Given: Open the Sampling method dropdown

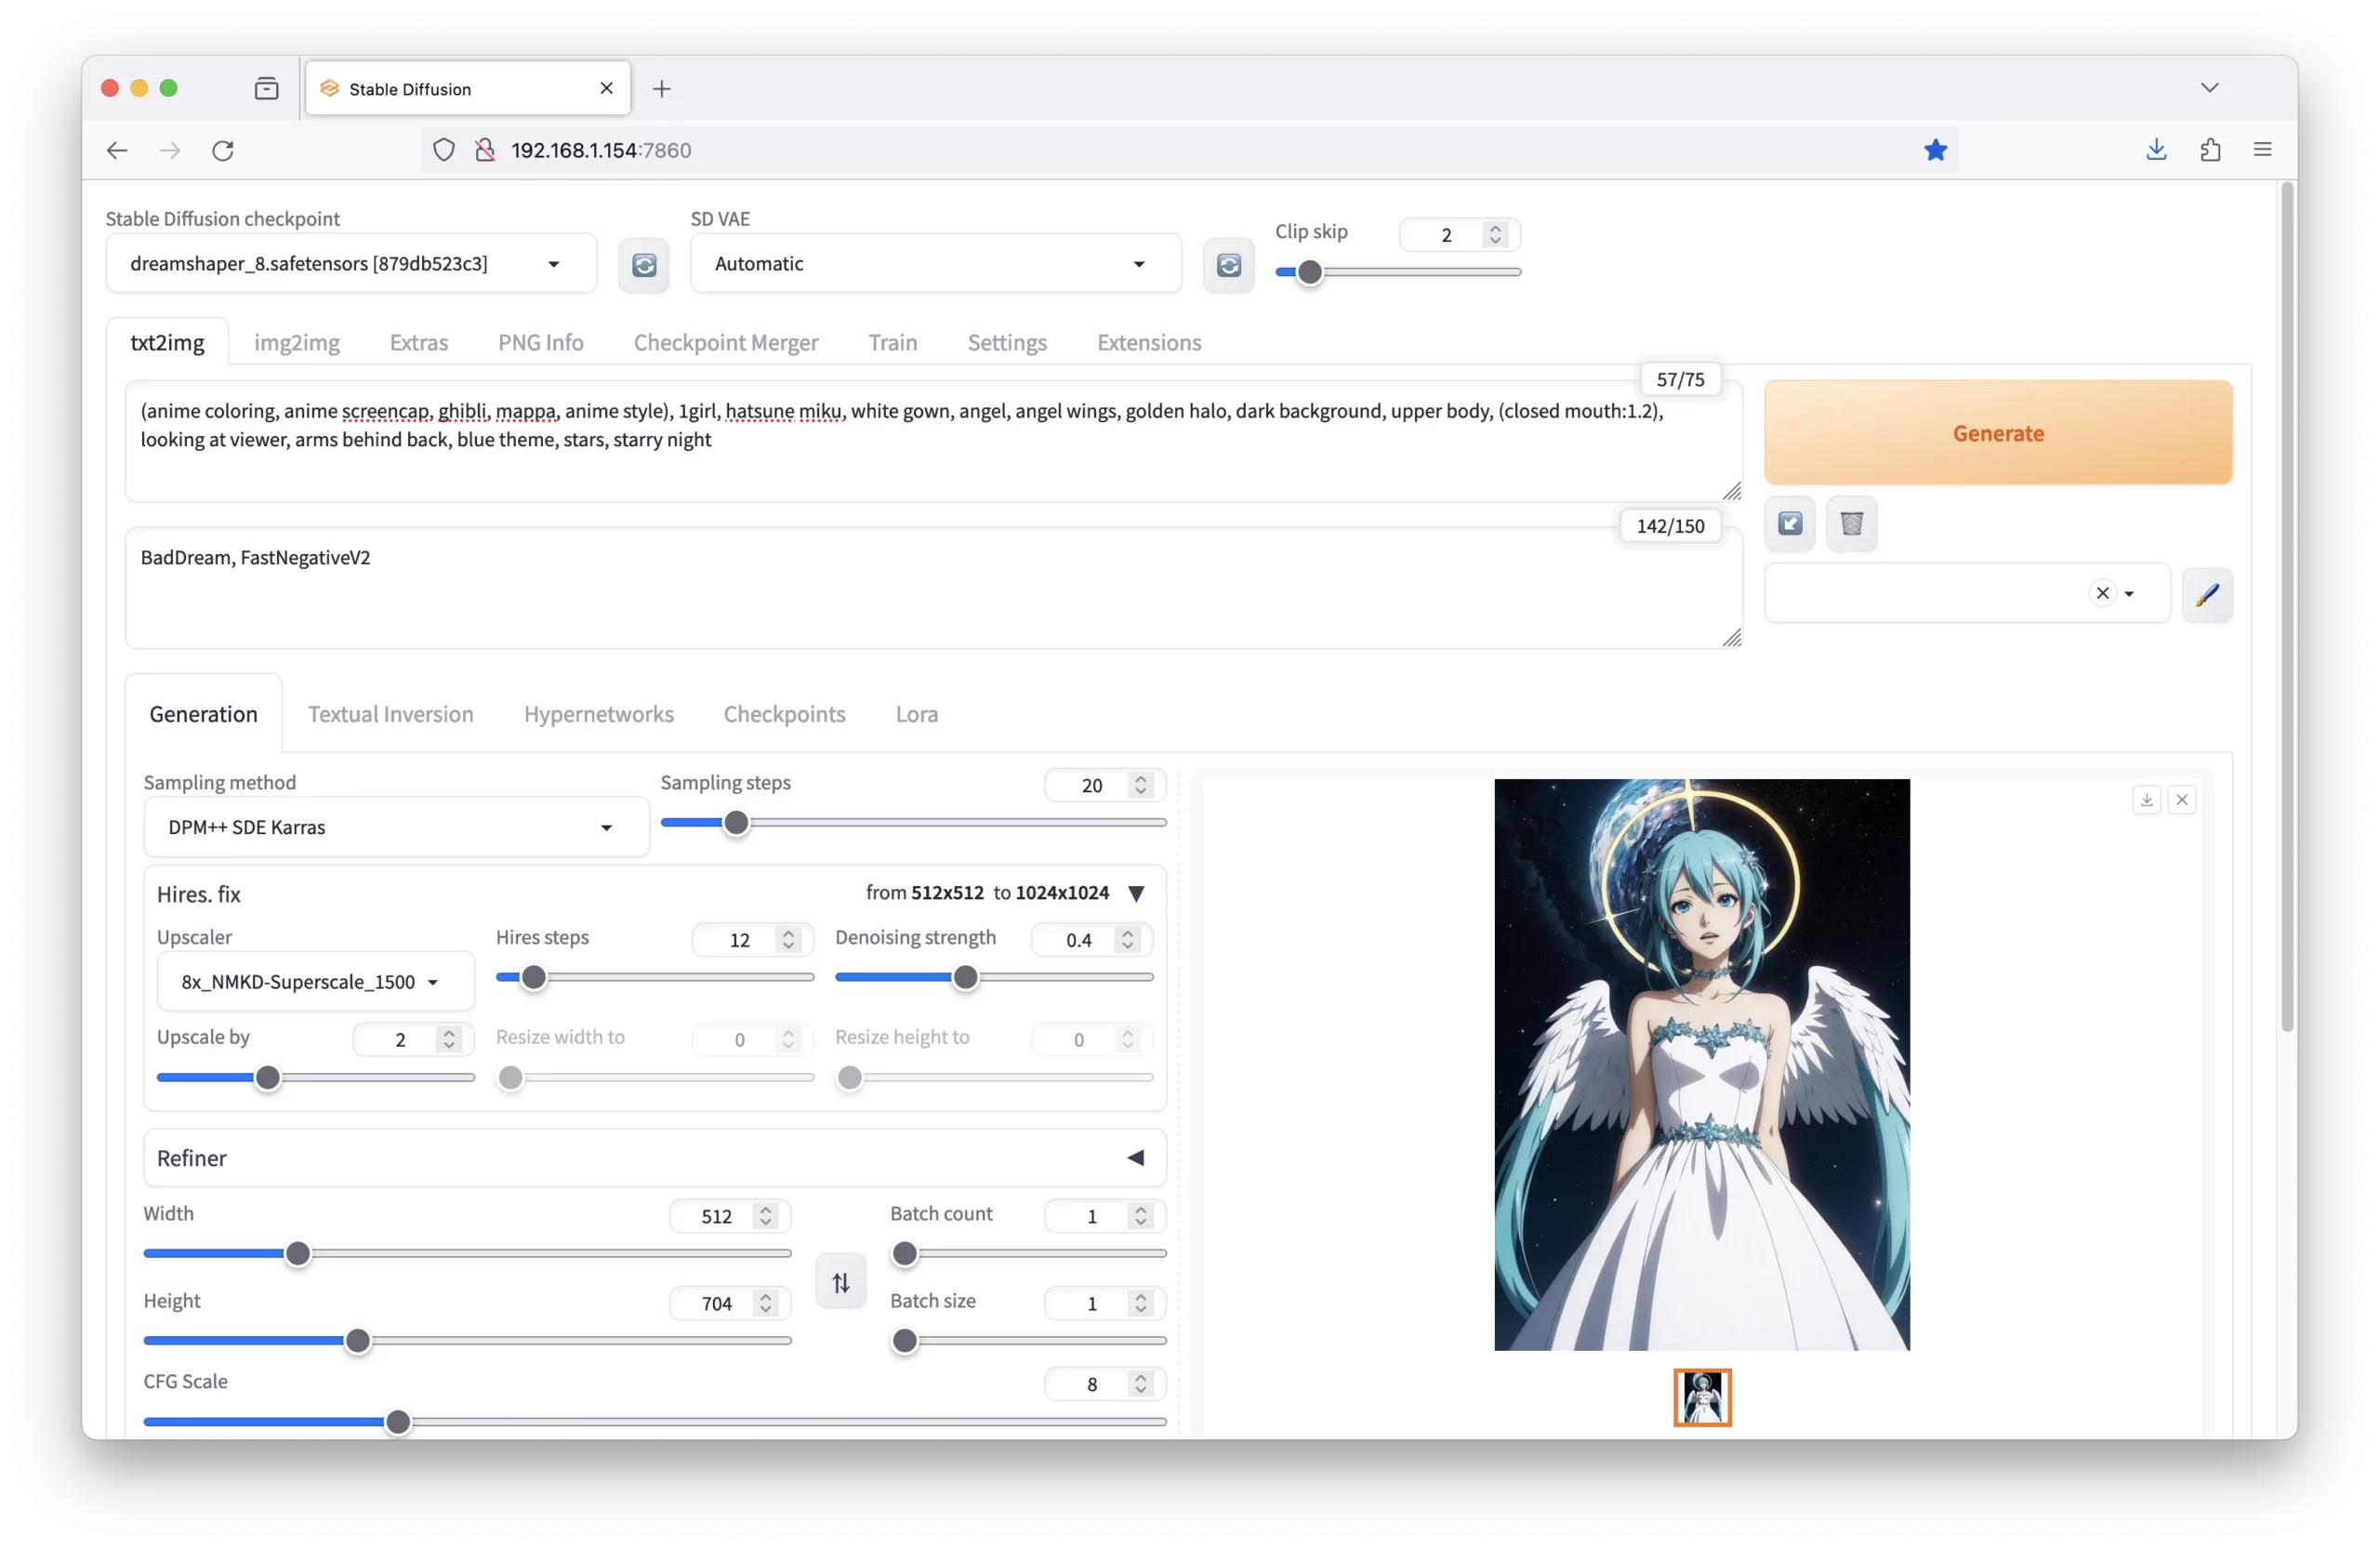Looking at the screenshot, I should click(396, 827).
